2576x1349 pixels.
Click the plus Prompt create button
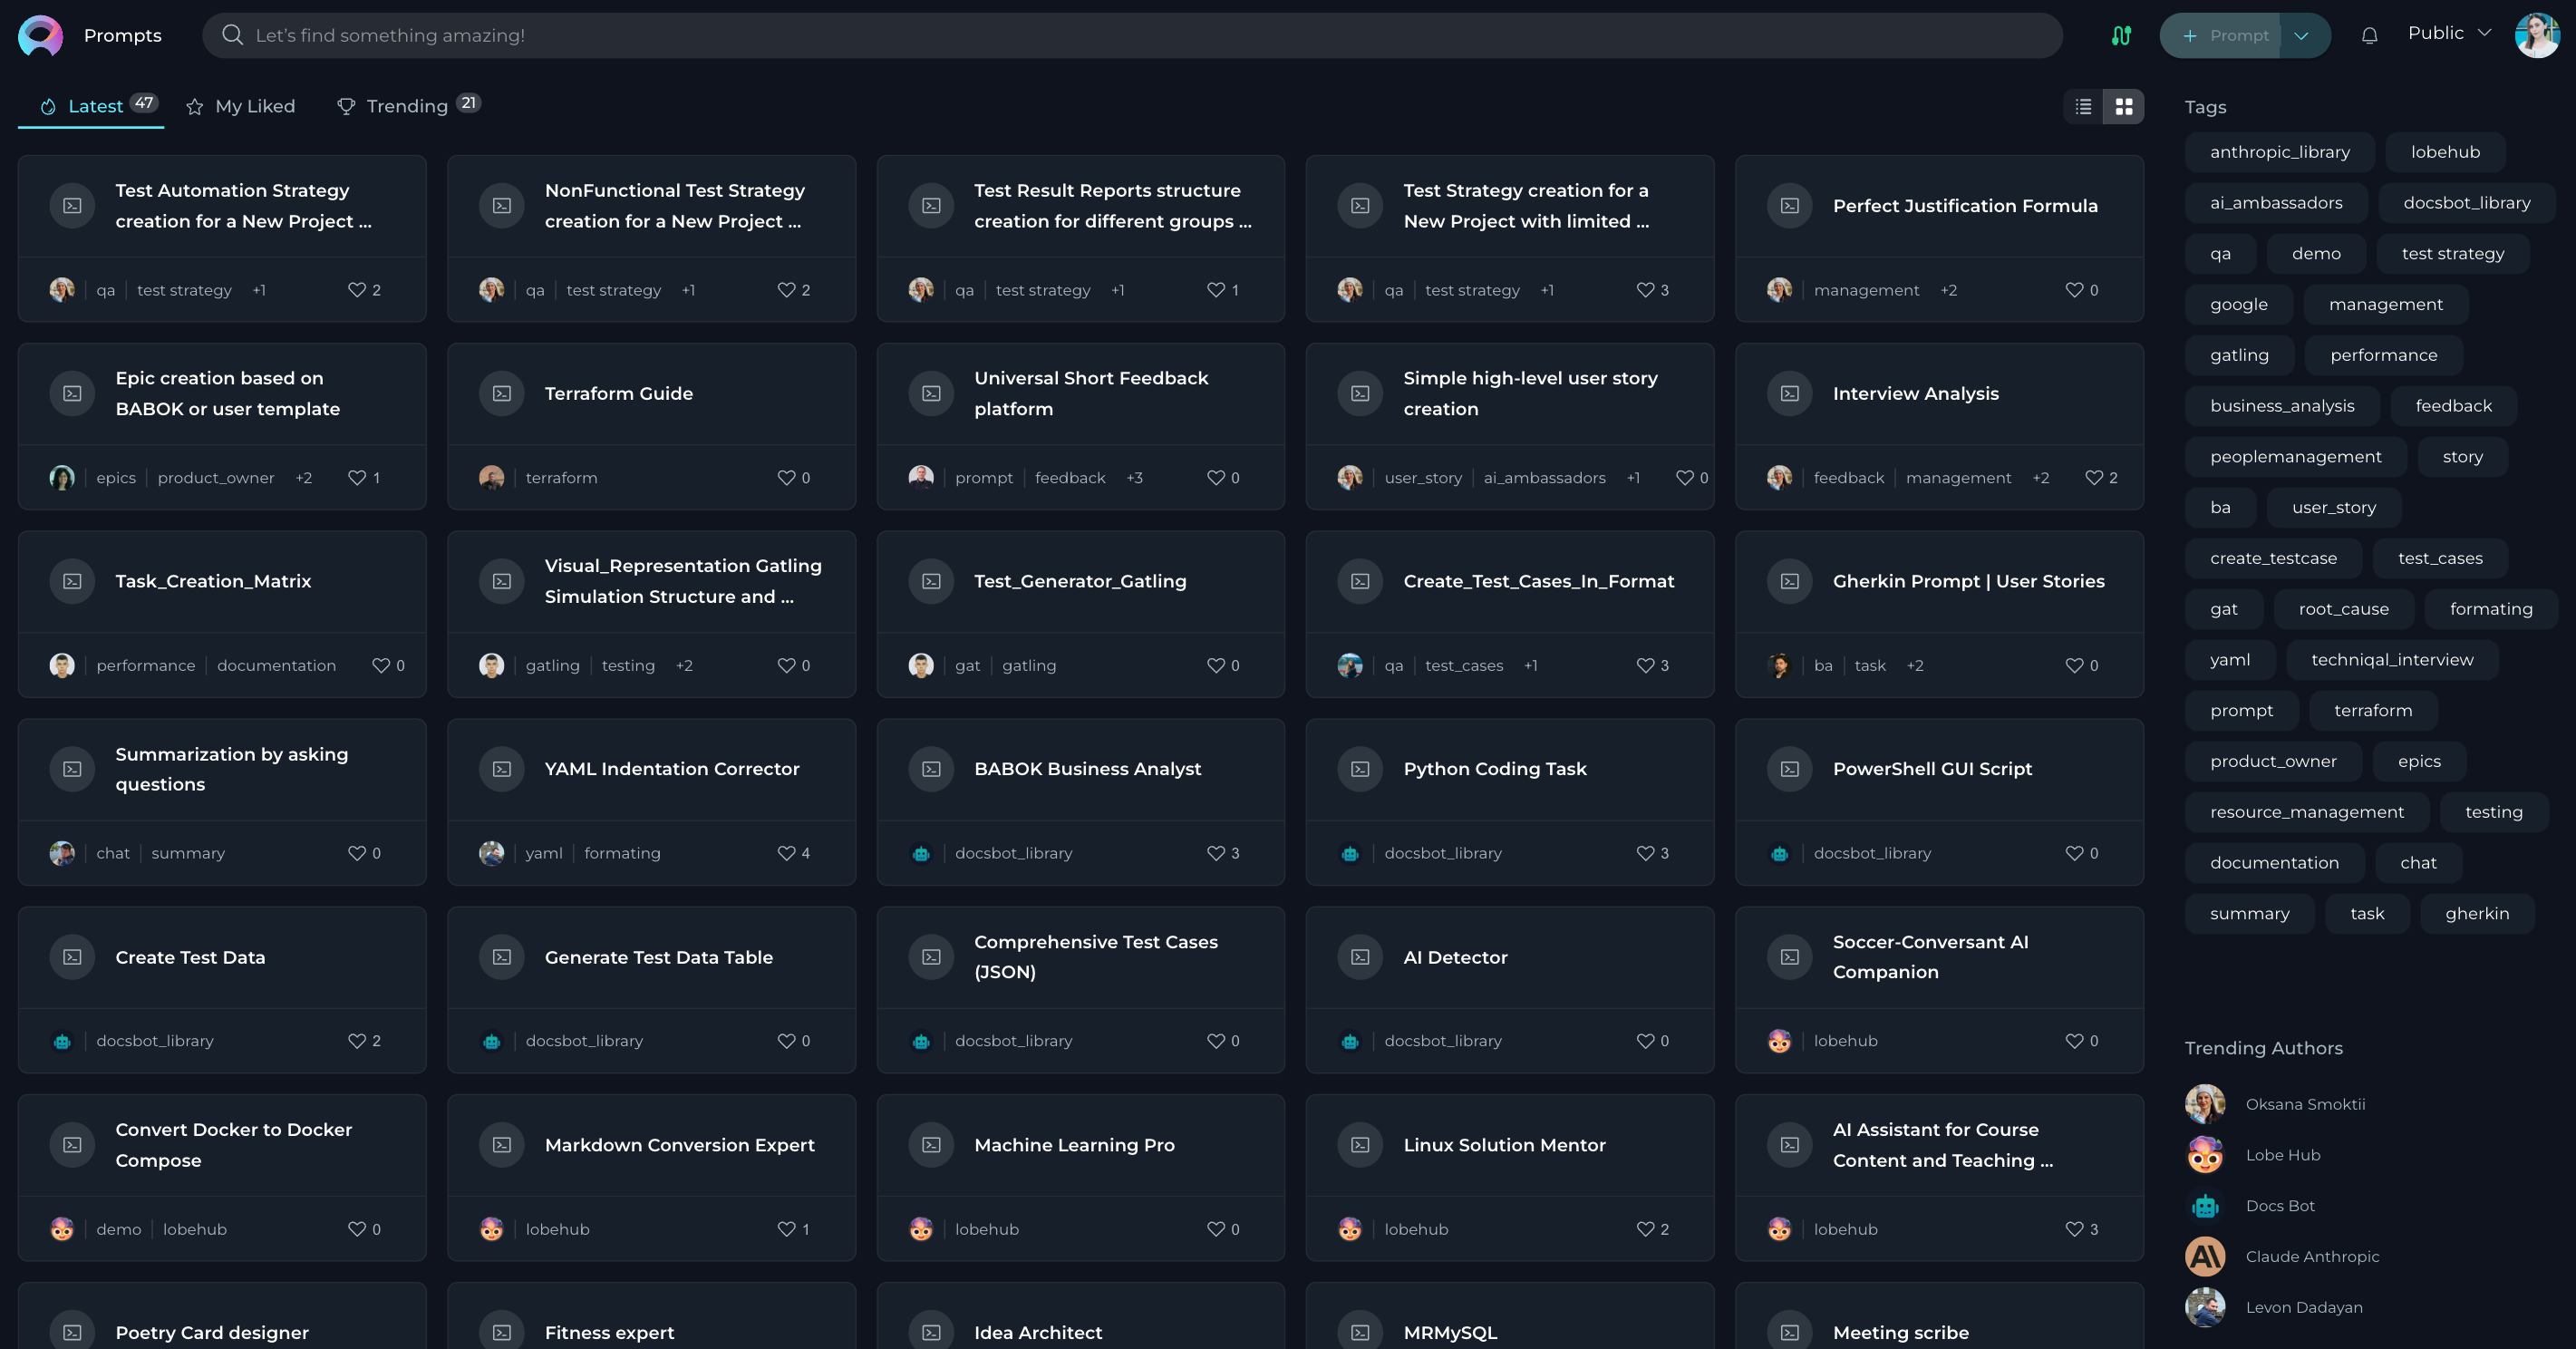(x=2220, y=36)
